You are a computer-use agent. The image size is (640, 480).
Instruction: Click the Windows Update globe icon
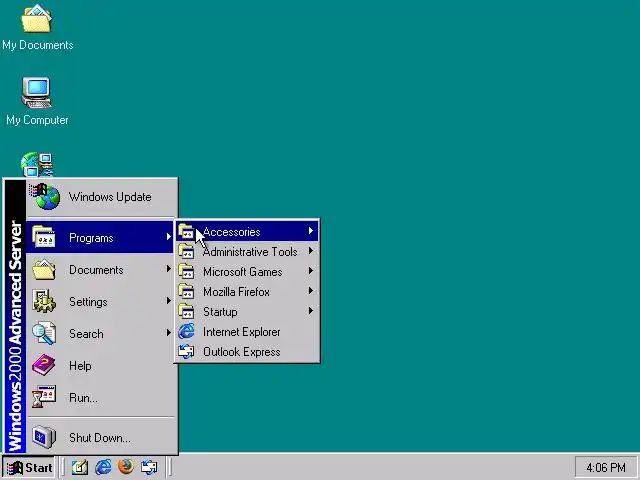[44, 196]
